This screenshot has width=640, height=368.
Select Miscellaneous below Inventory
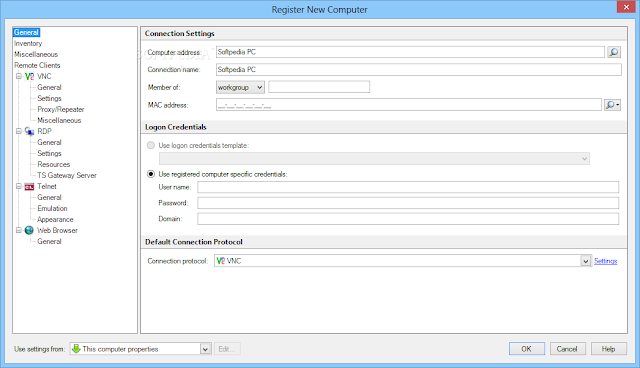click(36, 54)
